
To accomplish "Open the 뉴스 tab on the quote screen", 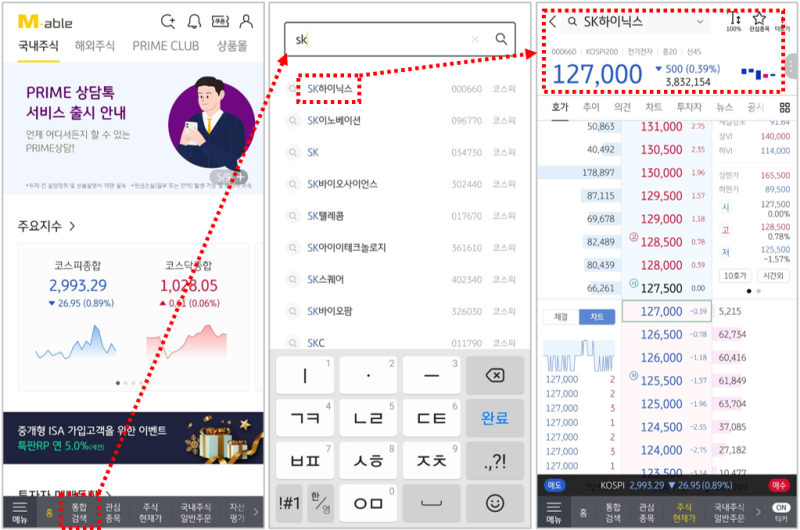I will tap(724, 107).
